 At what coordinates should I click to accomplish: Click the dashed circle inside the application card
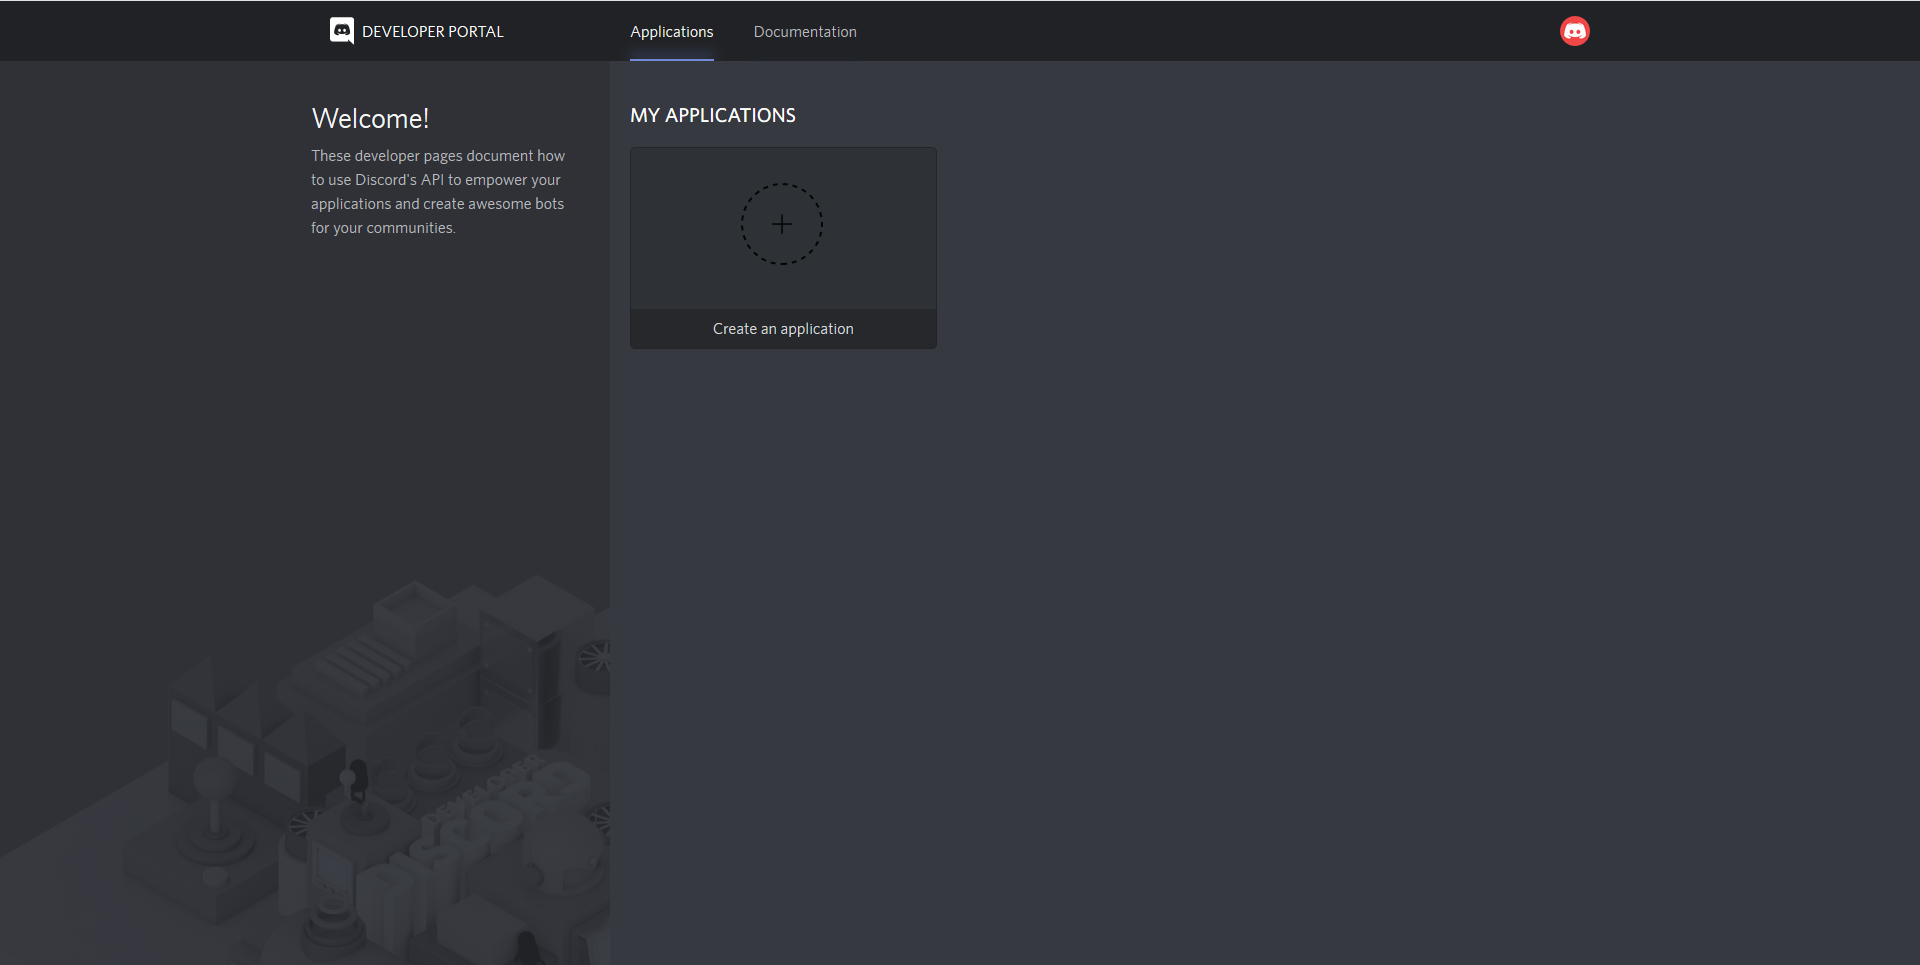point(782,223)
